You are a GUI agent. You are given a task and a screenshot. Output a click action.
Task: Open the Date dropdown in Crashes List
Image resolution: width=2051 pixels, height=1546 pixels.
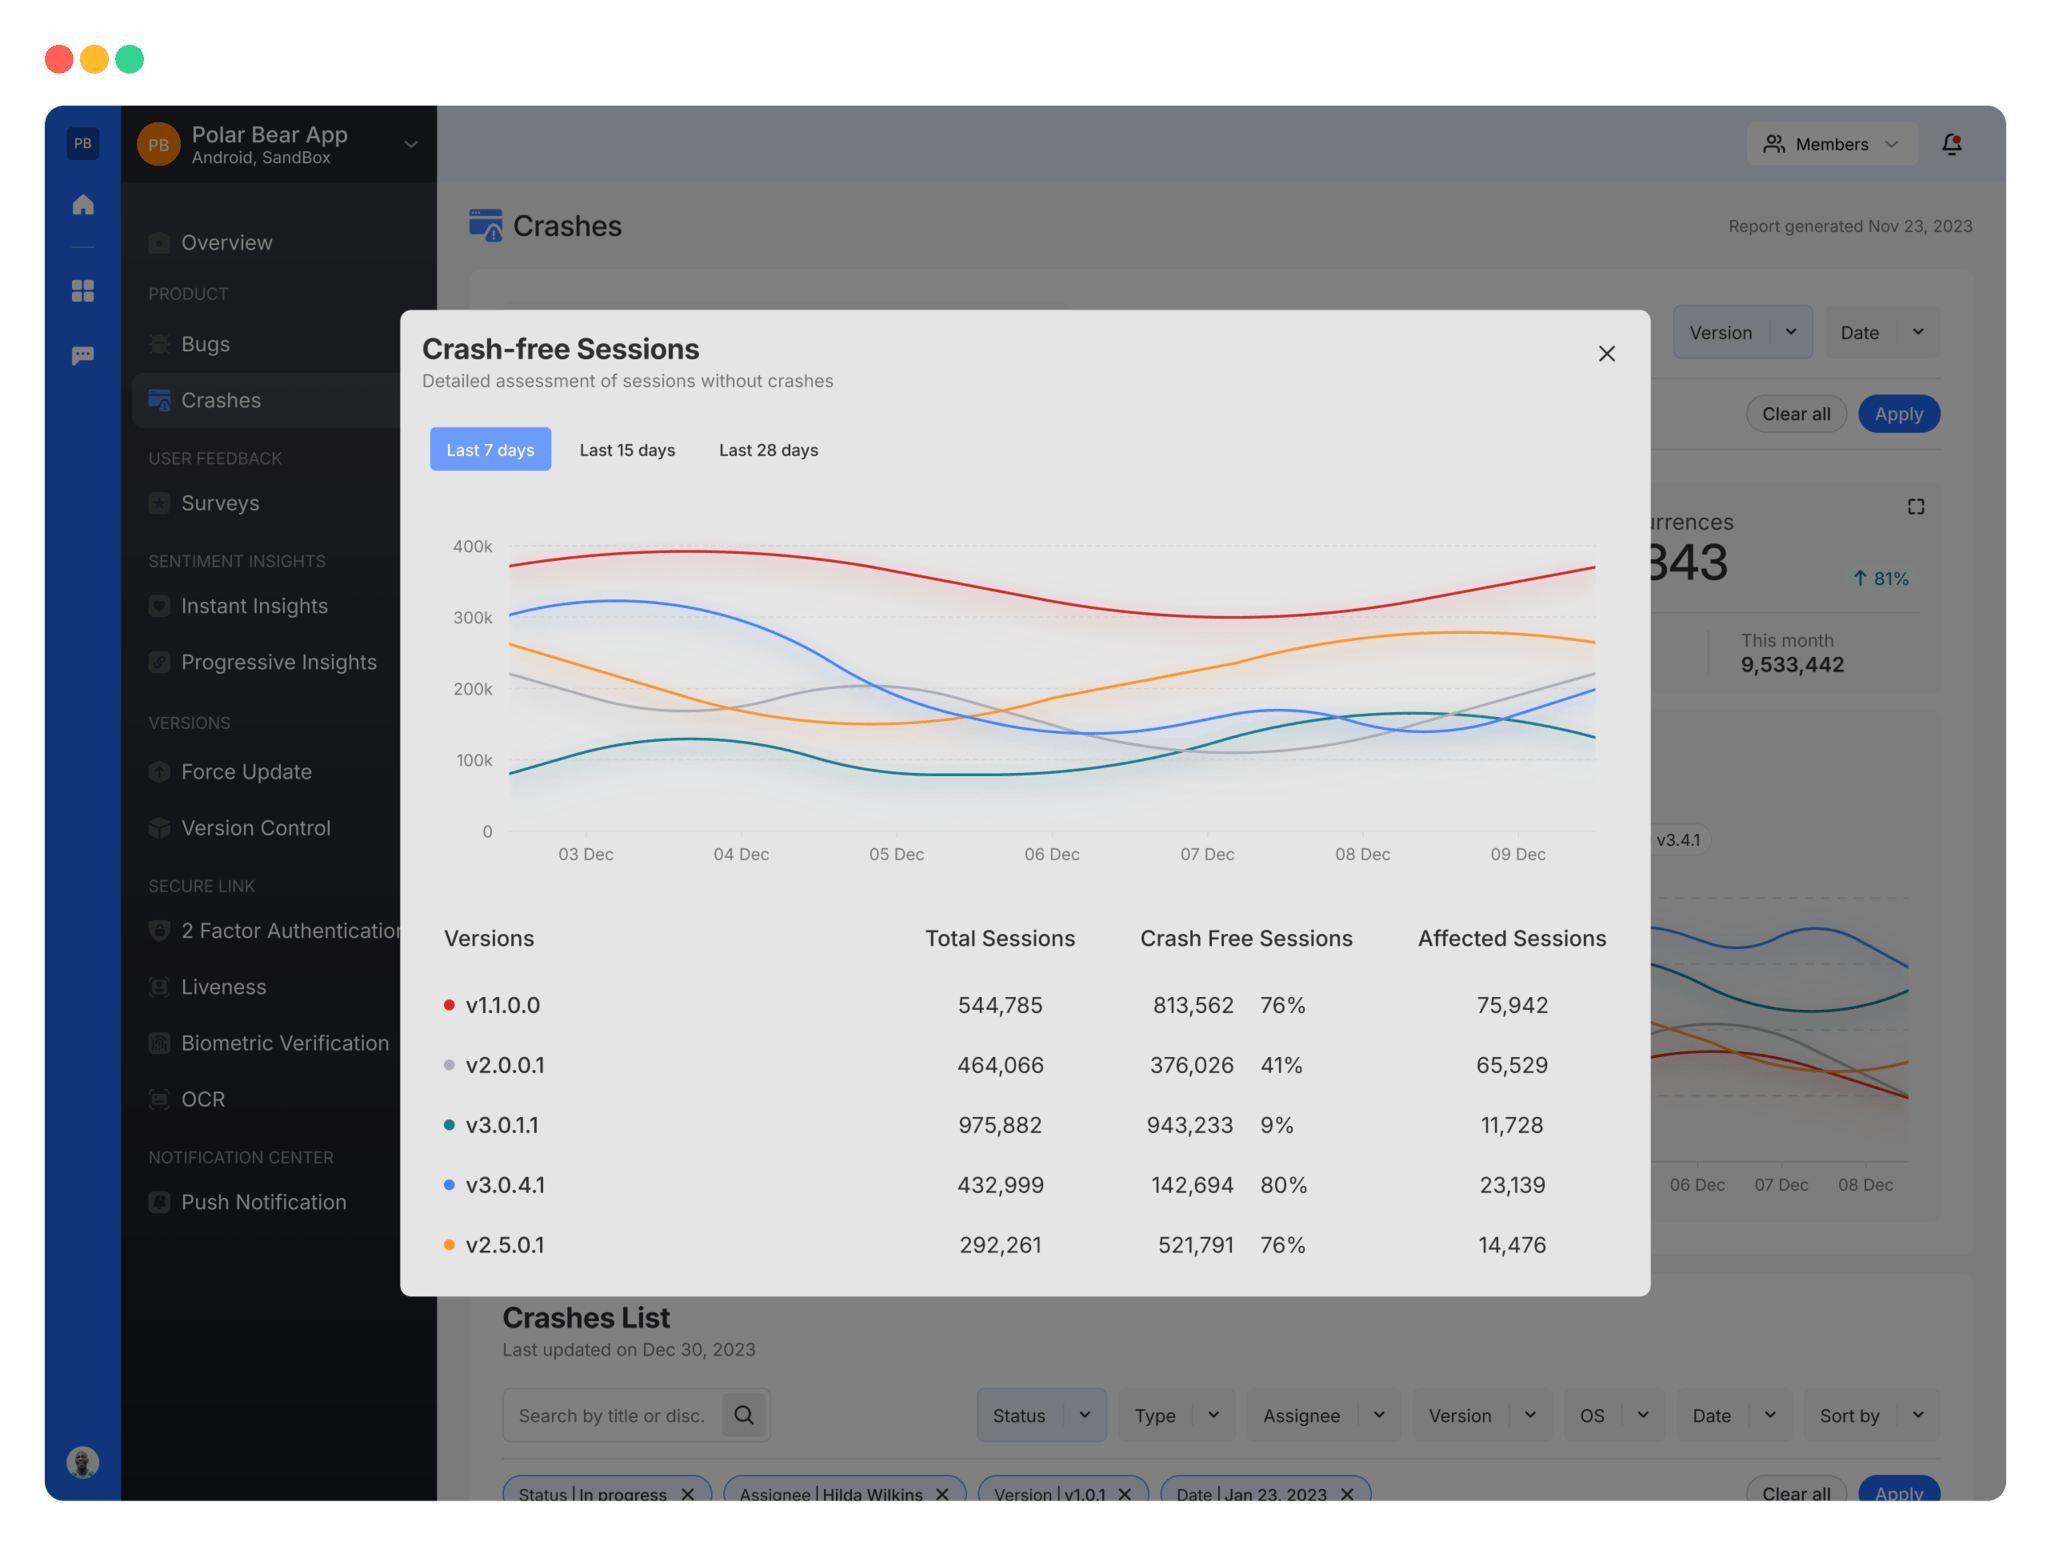tap(1733, 1415)
